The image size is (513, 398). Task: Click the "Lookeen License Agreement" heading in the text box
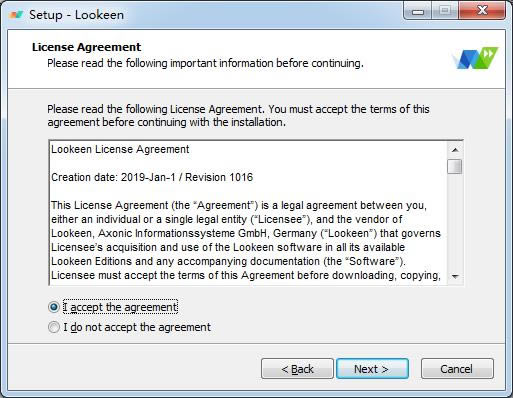point(120,149)
